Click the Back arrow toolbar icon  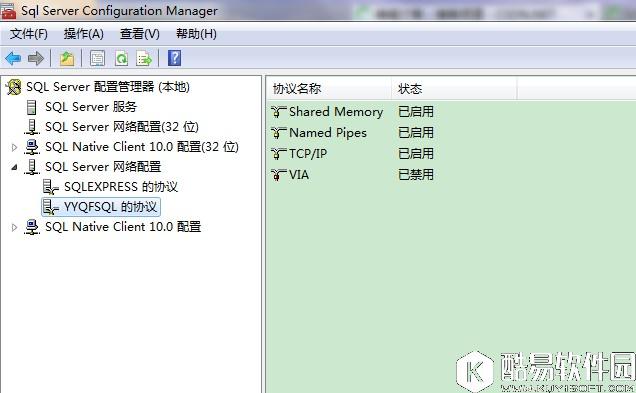click(13, 58)
